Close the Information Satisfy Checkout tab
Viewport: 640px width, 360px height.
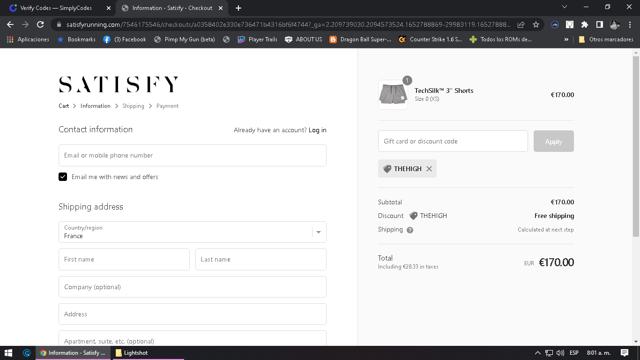[x=220, y=8]
